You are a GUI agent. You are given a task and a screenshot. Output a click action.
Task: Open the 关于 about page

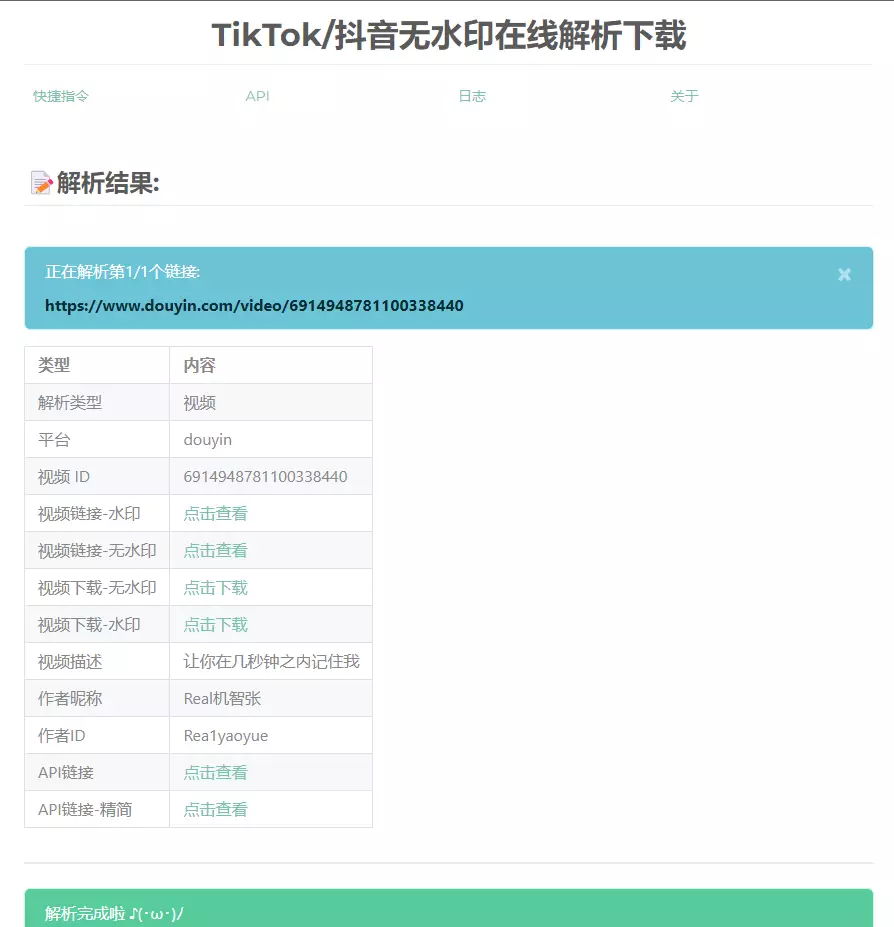[684, 96]
